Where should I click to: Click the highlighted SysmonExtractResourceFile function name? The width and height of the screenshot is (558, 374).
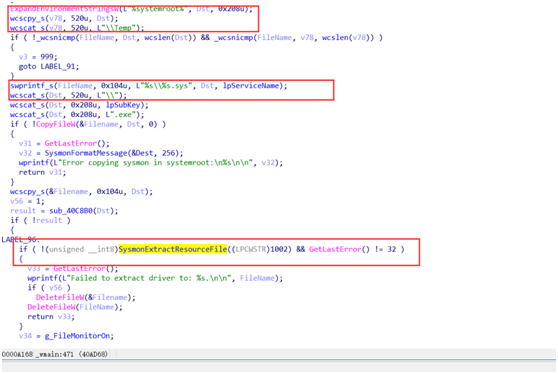173,249
